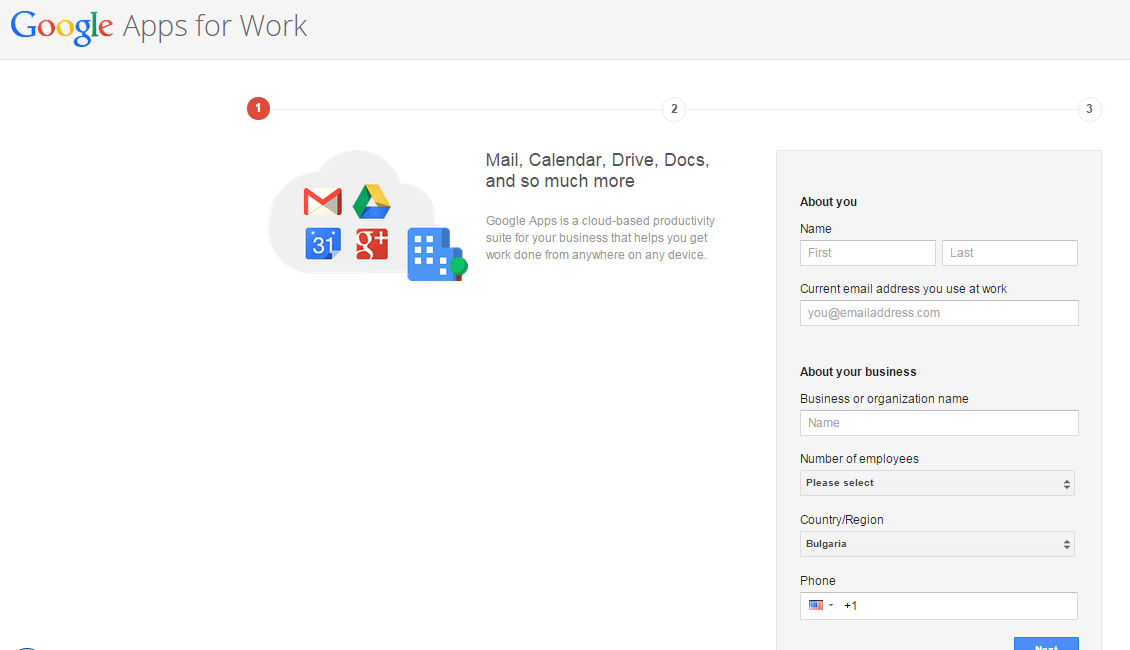Image resolution: width=1130 pixels, height=650 pixels.
Task: Click the blue office building icon
Action: point(434,254)
